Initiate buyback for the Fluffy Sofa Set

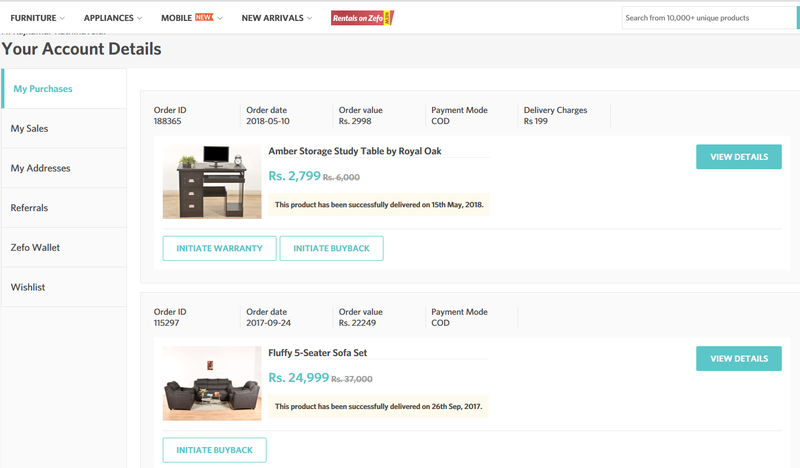pos(214,450)
